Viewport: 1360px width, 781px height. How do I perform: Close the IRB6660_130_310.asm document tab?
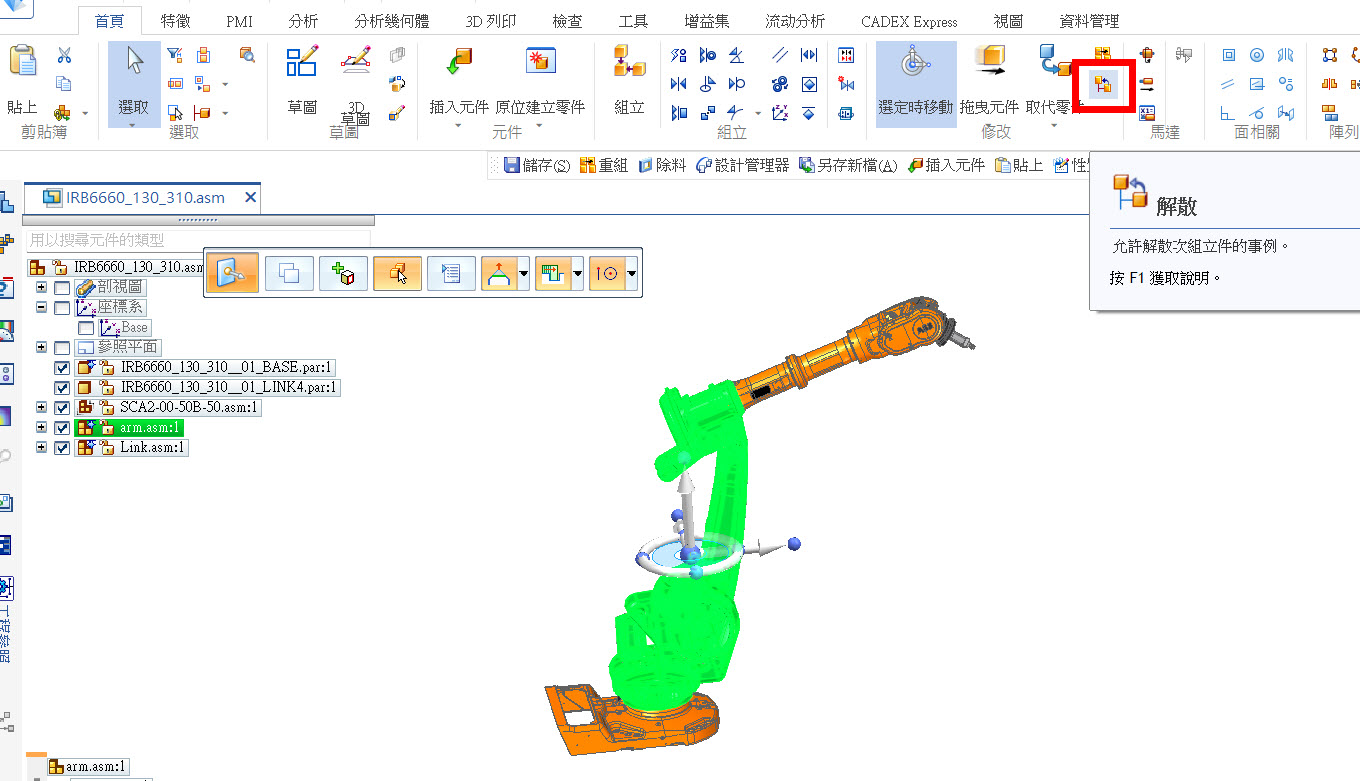point(251,198)
